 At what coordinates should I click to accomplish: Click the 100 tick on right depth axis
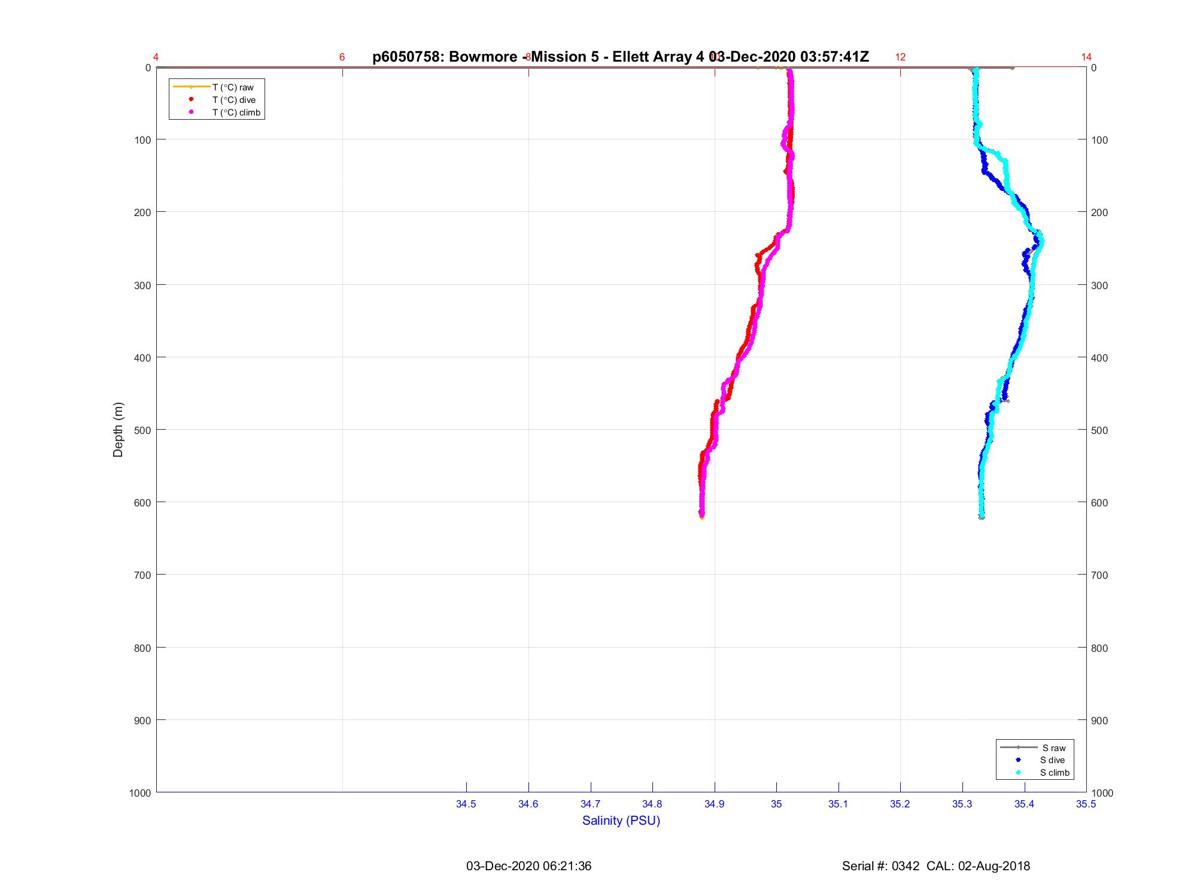[1100, 140]
